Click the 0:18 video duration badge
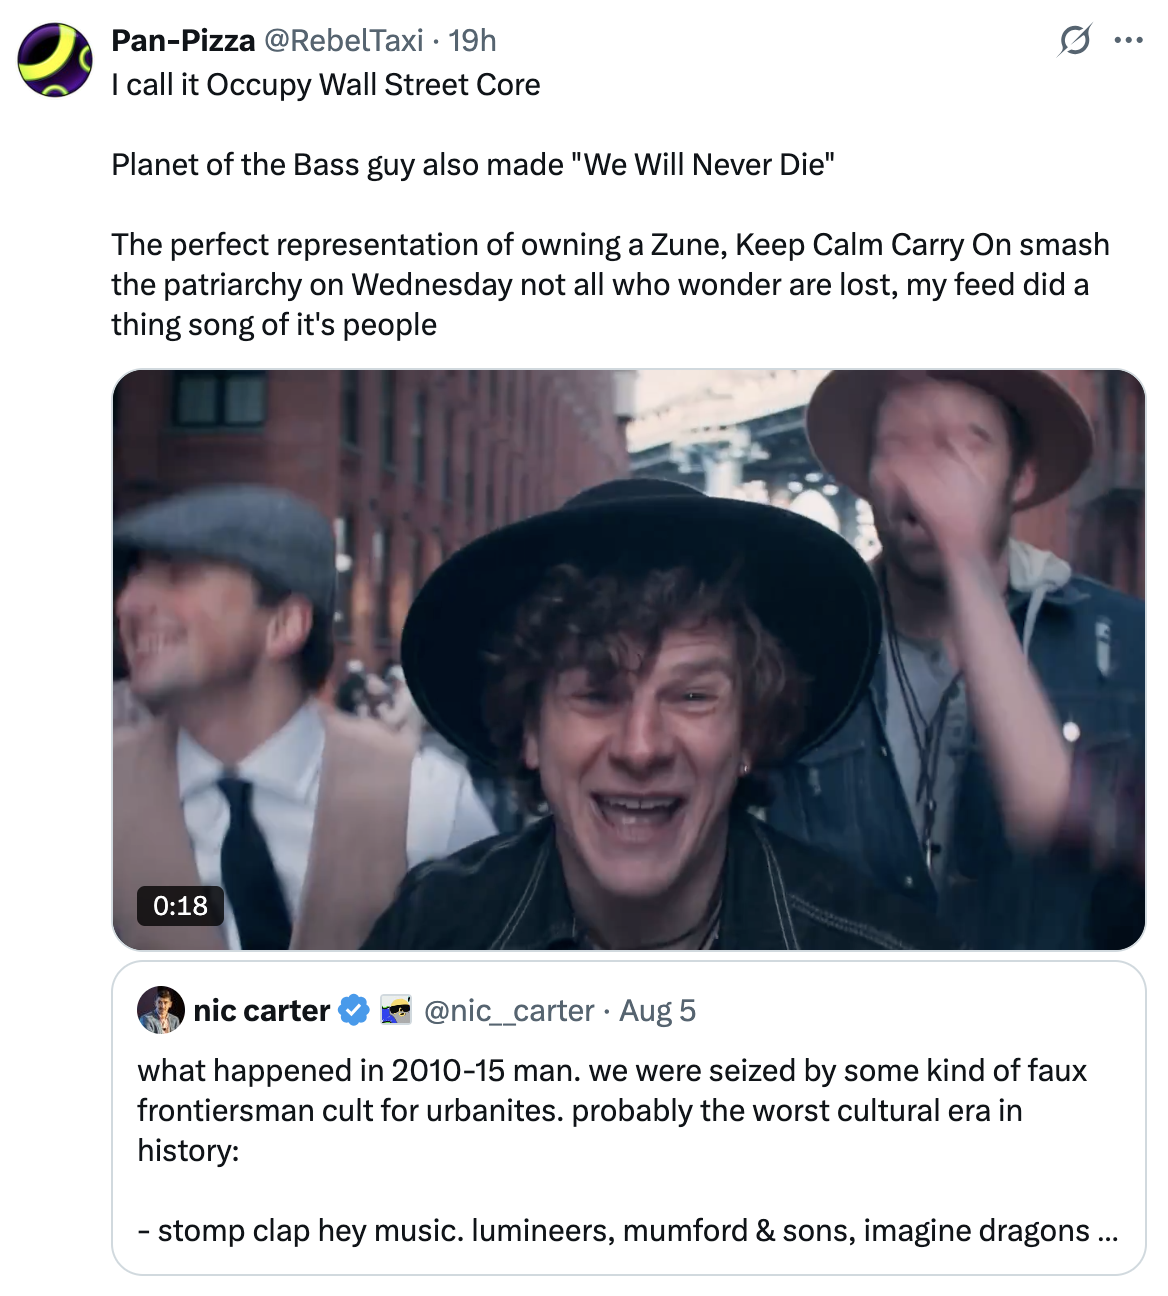Screen dimensions: 1168x1296 click(181, 906)
